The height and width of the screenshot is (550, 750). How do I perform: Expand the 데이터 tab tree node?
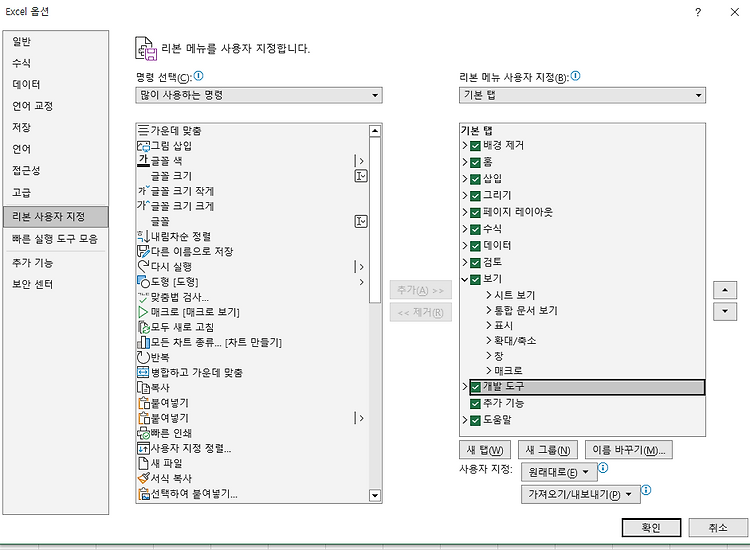coord(464,245)
